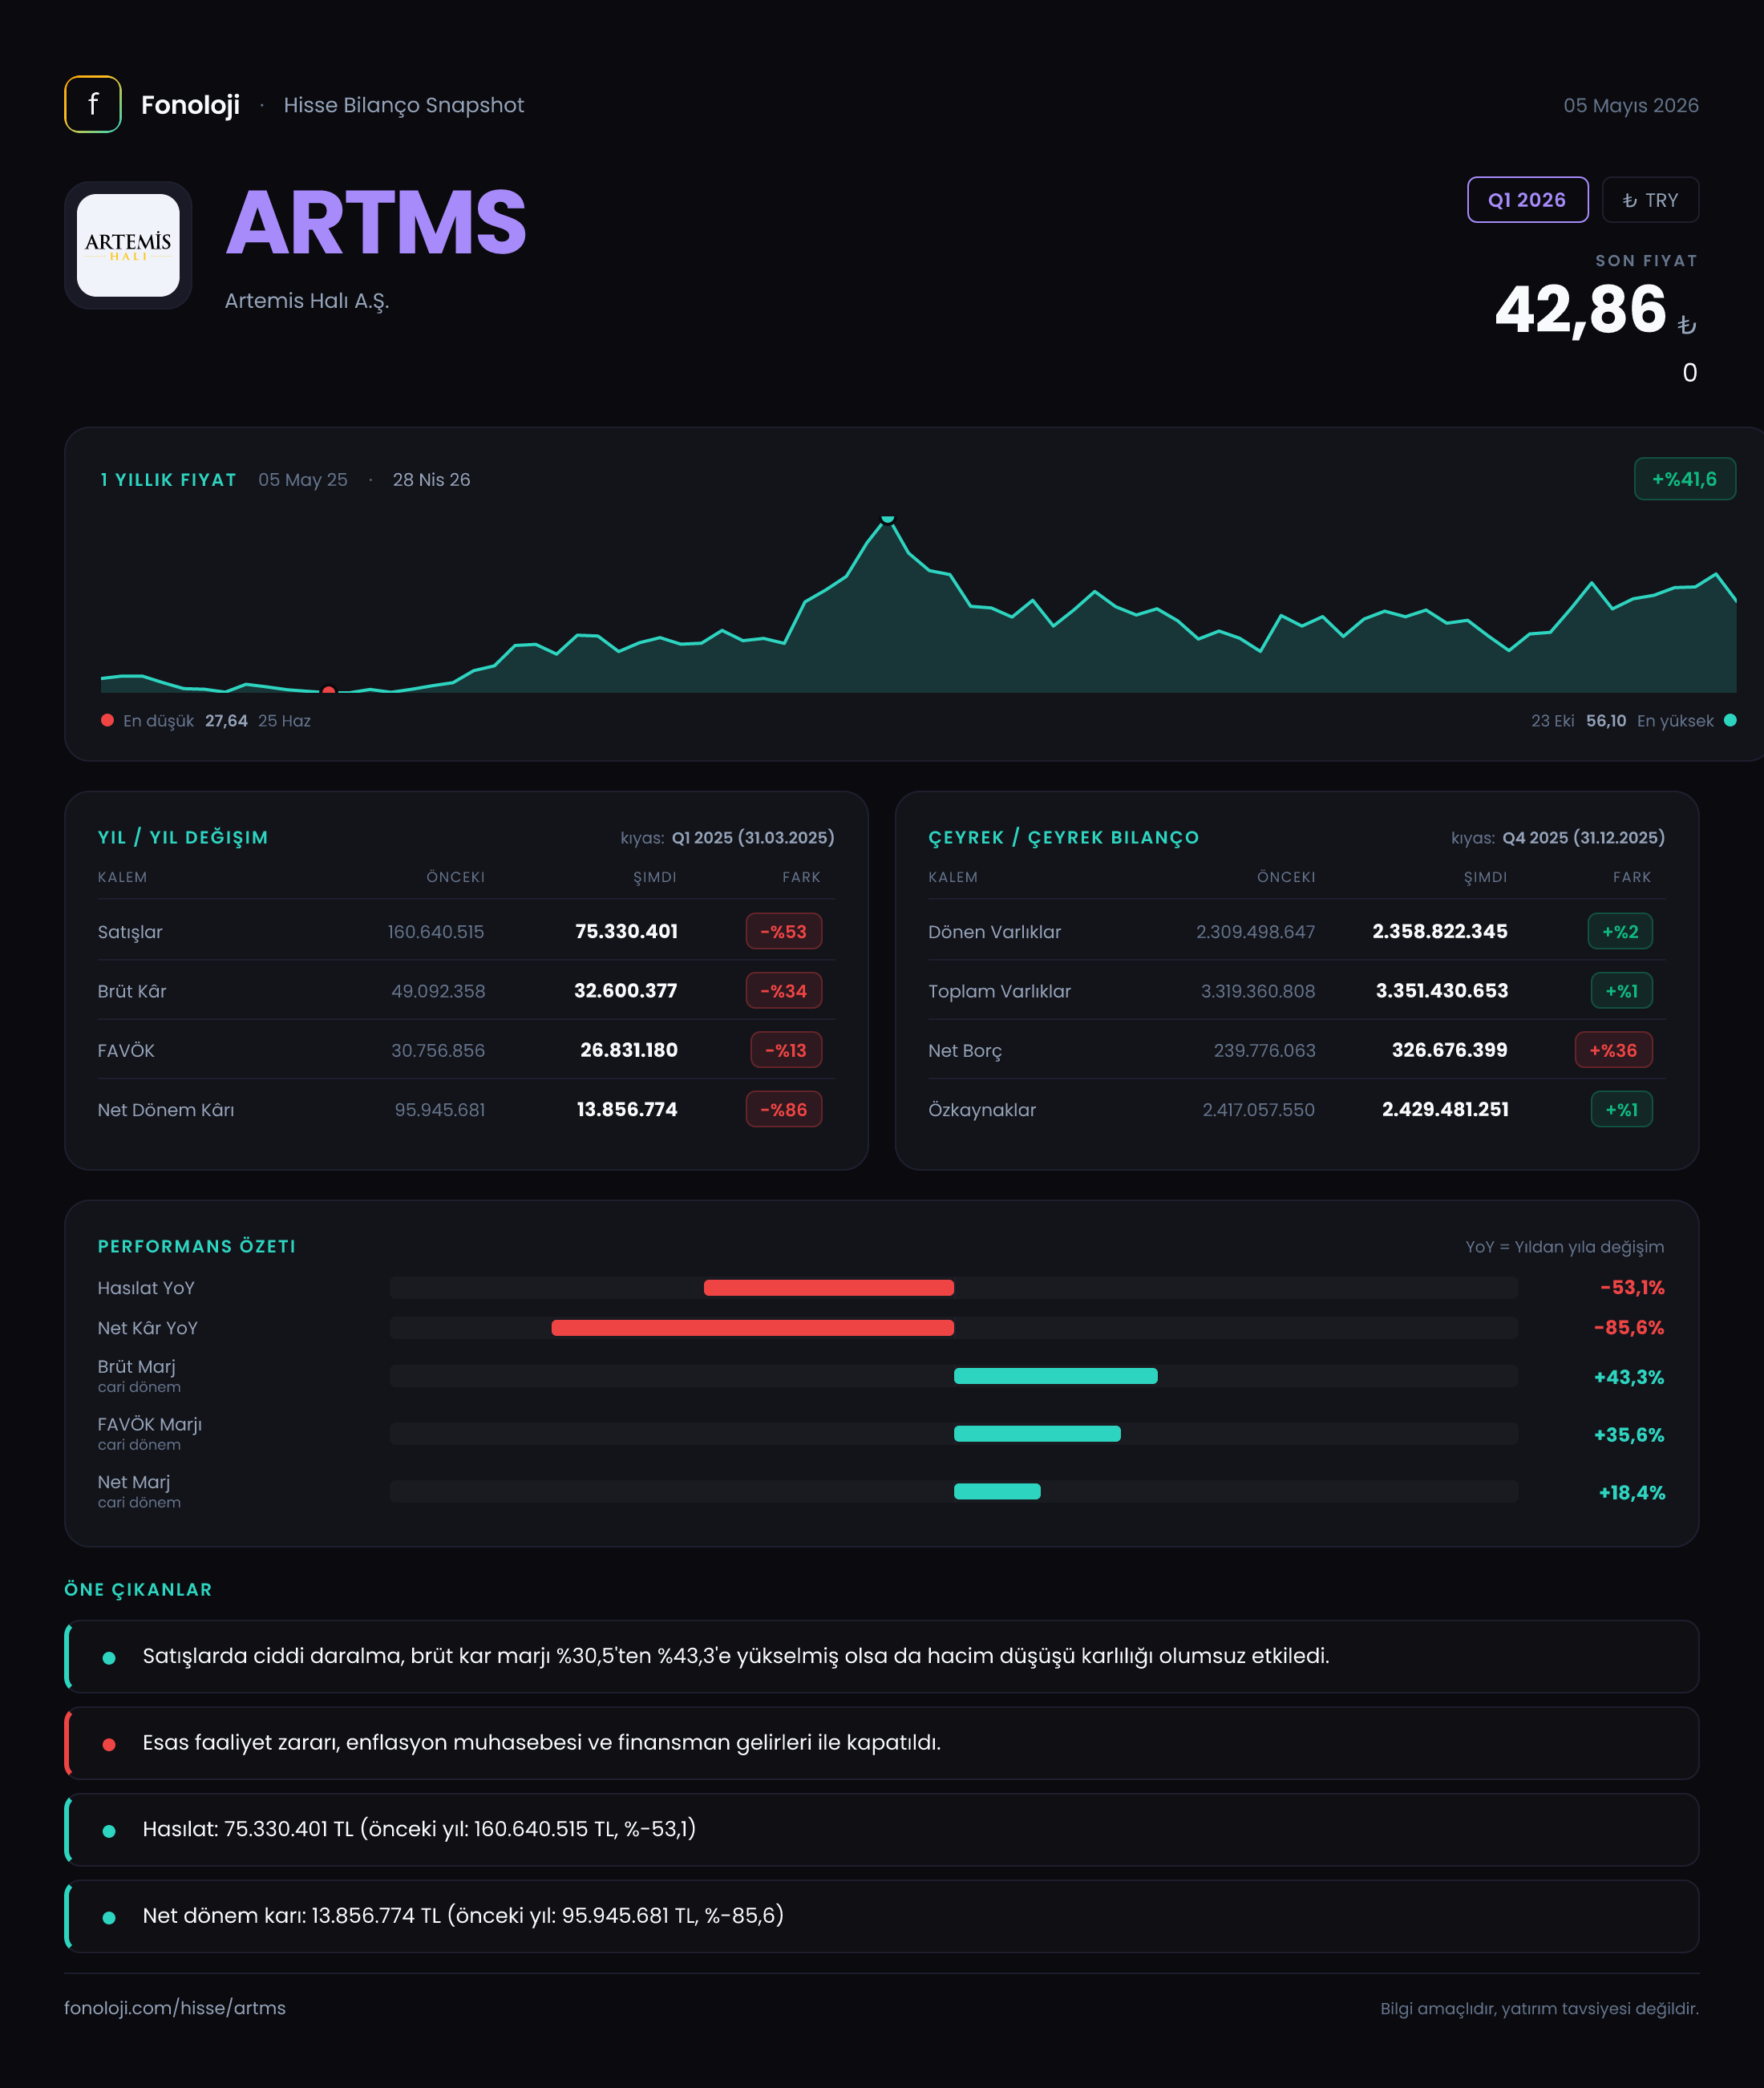Click the TRY currency badge
Viewport: 1764px width, 2088px height.
tap(1650, 200)
